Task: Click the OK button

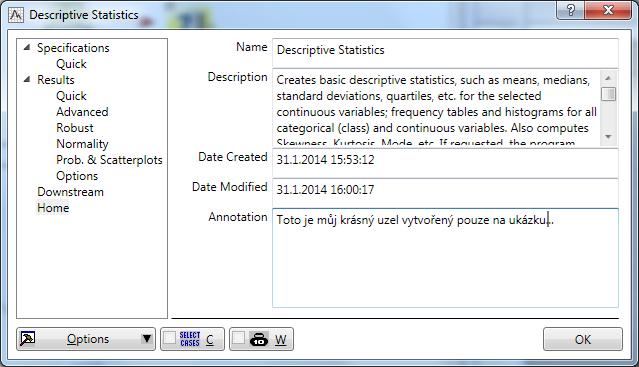Action: tap(583, 339)
